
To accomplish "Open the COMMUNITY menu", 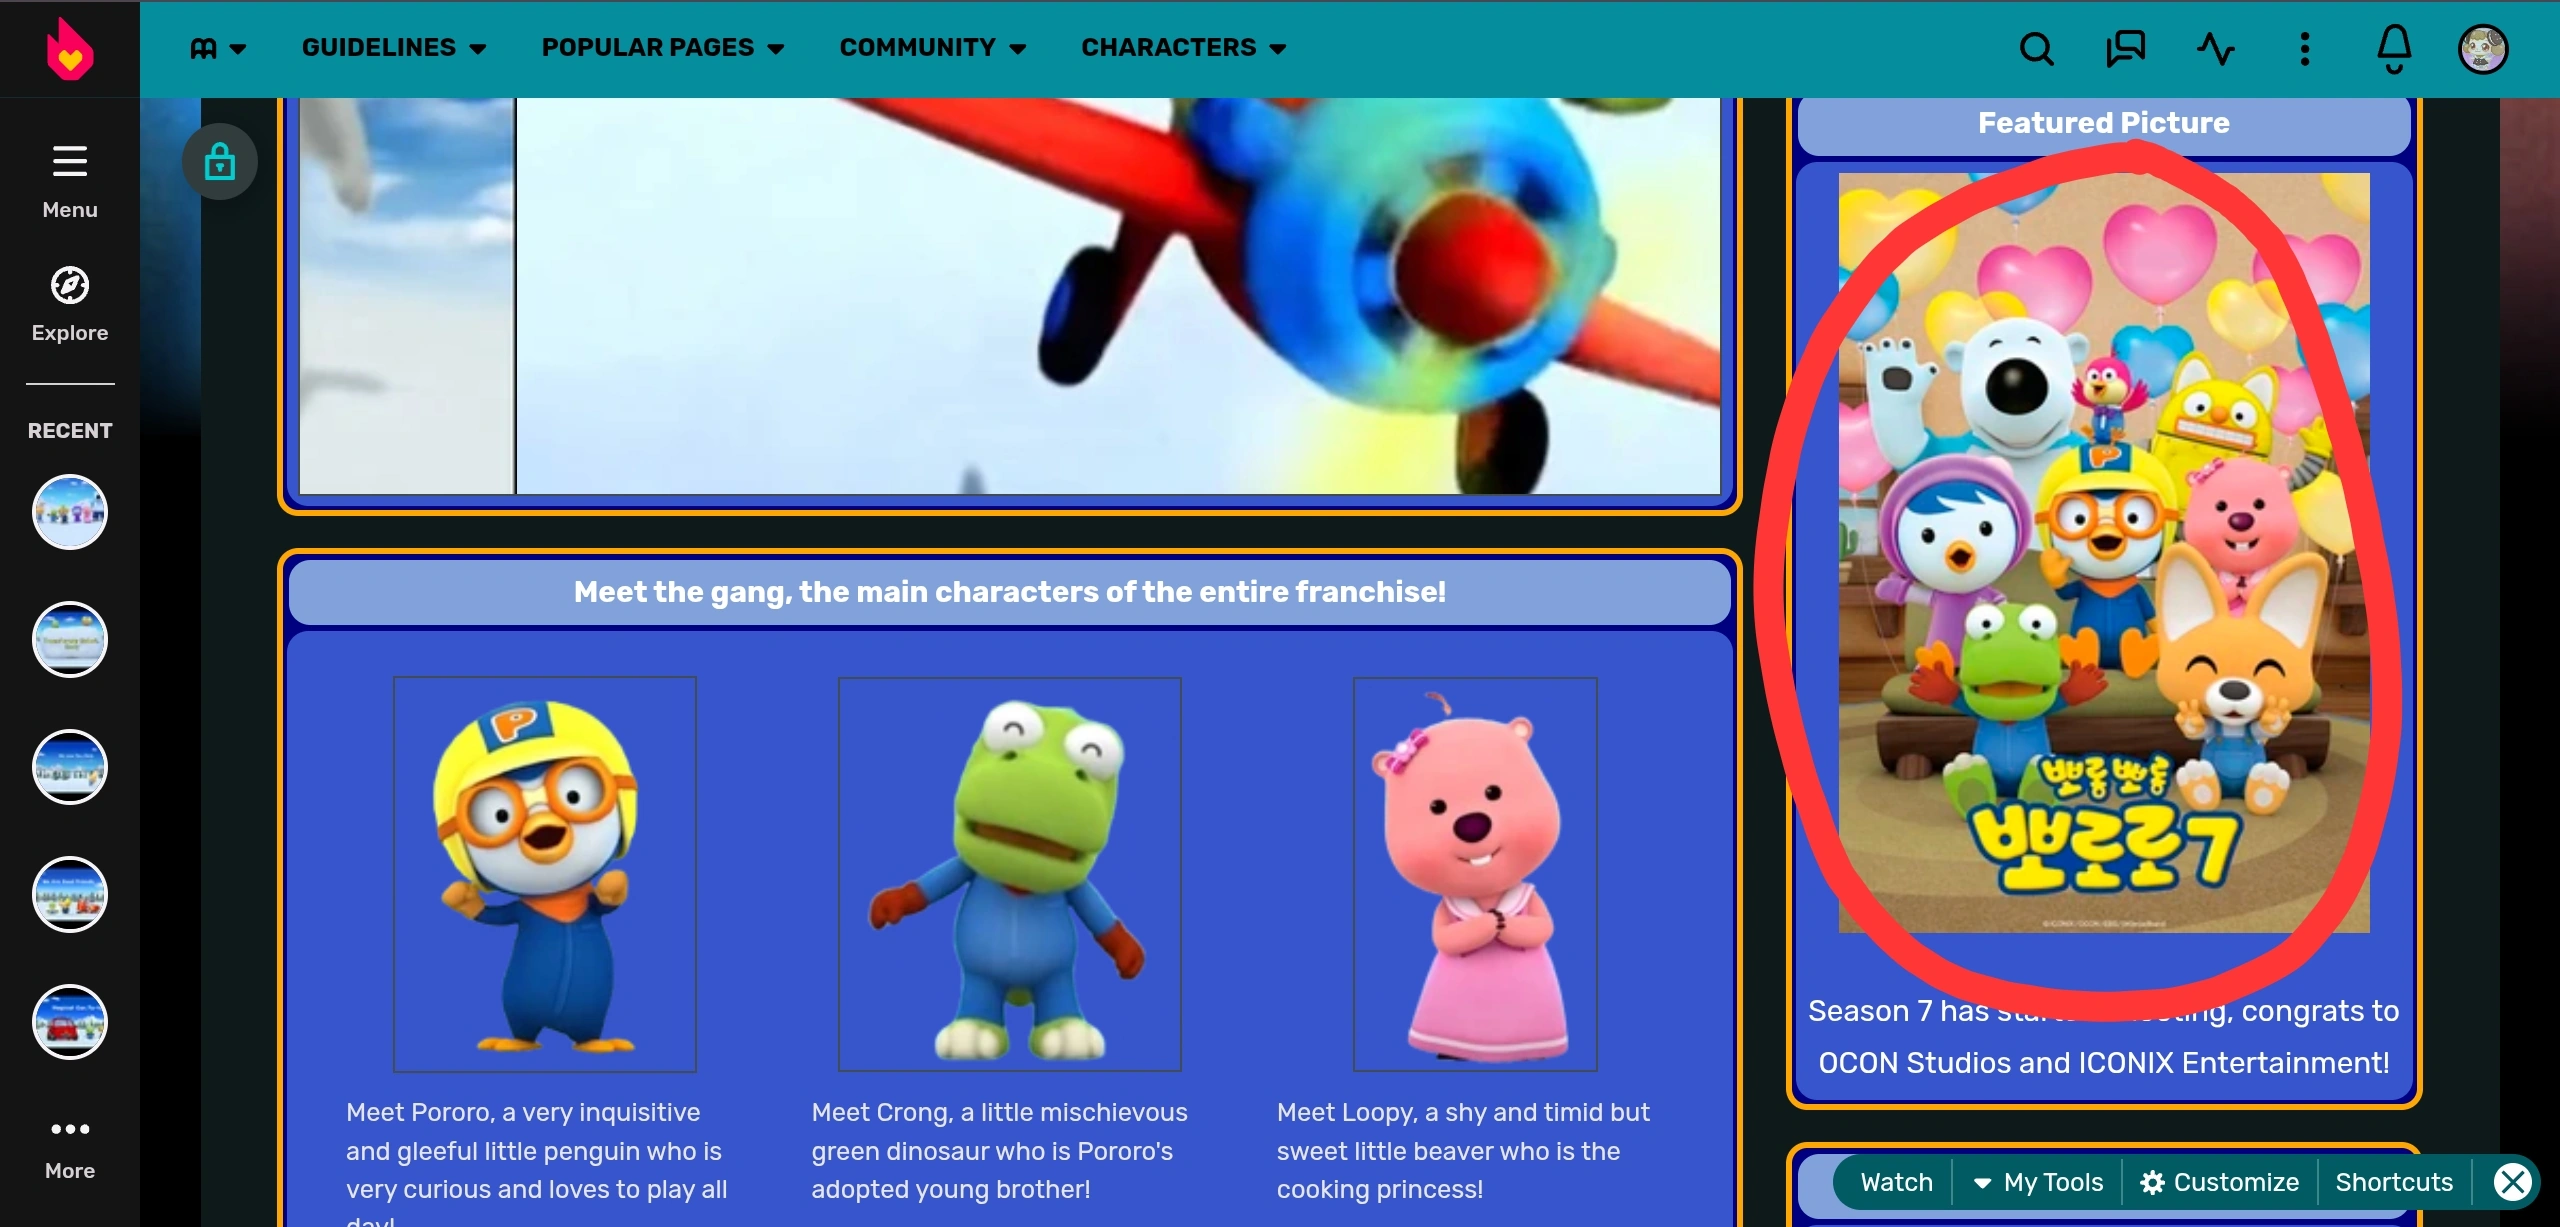I will coord(932,48).
